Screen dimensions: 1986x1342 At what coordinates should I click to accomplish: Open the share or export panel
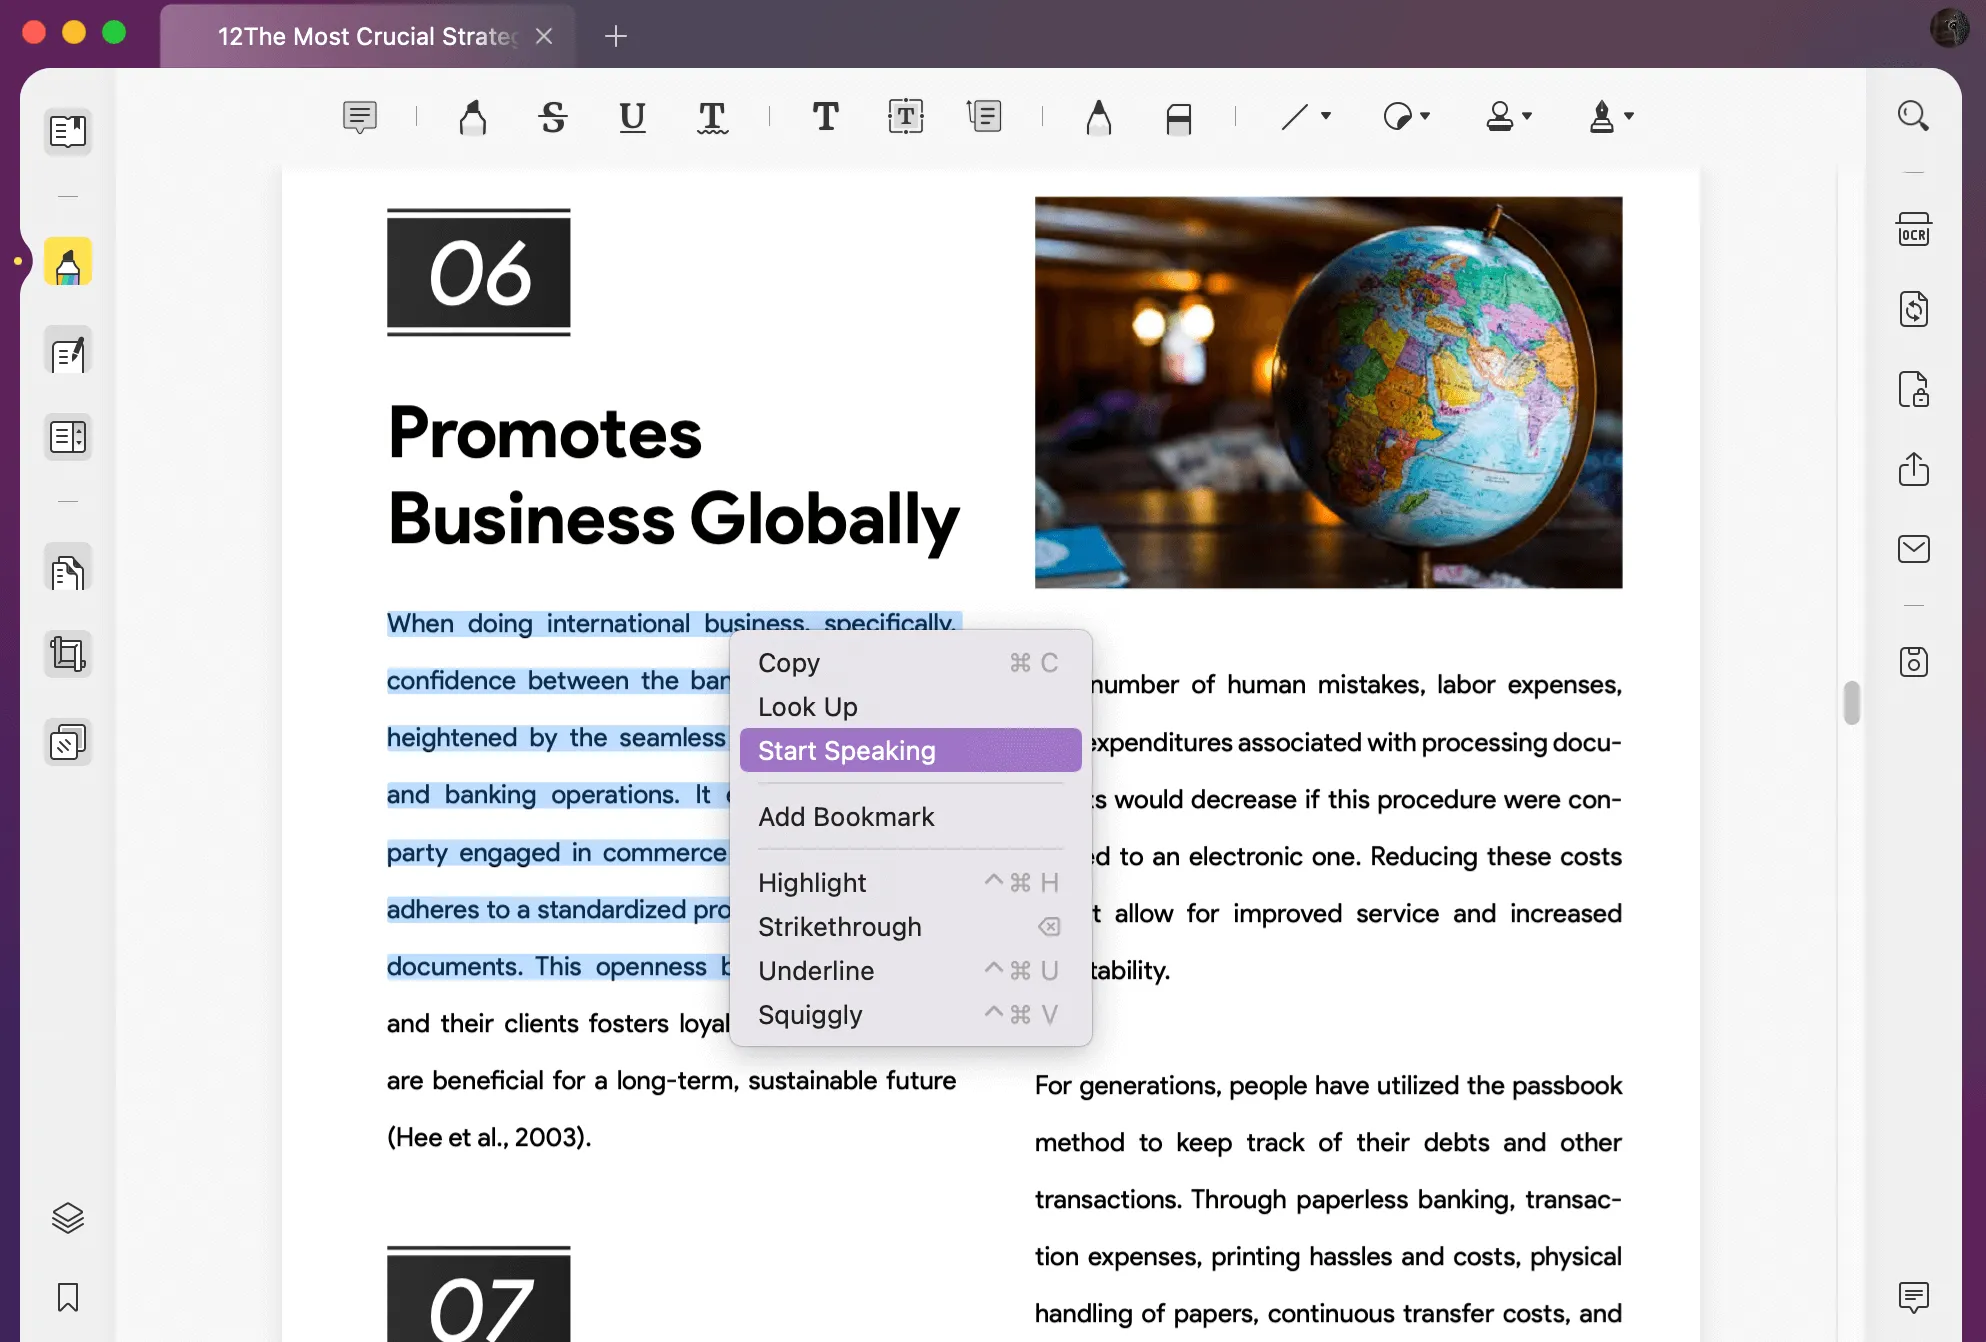pos(1914,467)
